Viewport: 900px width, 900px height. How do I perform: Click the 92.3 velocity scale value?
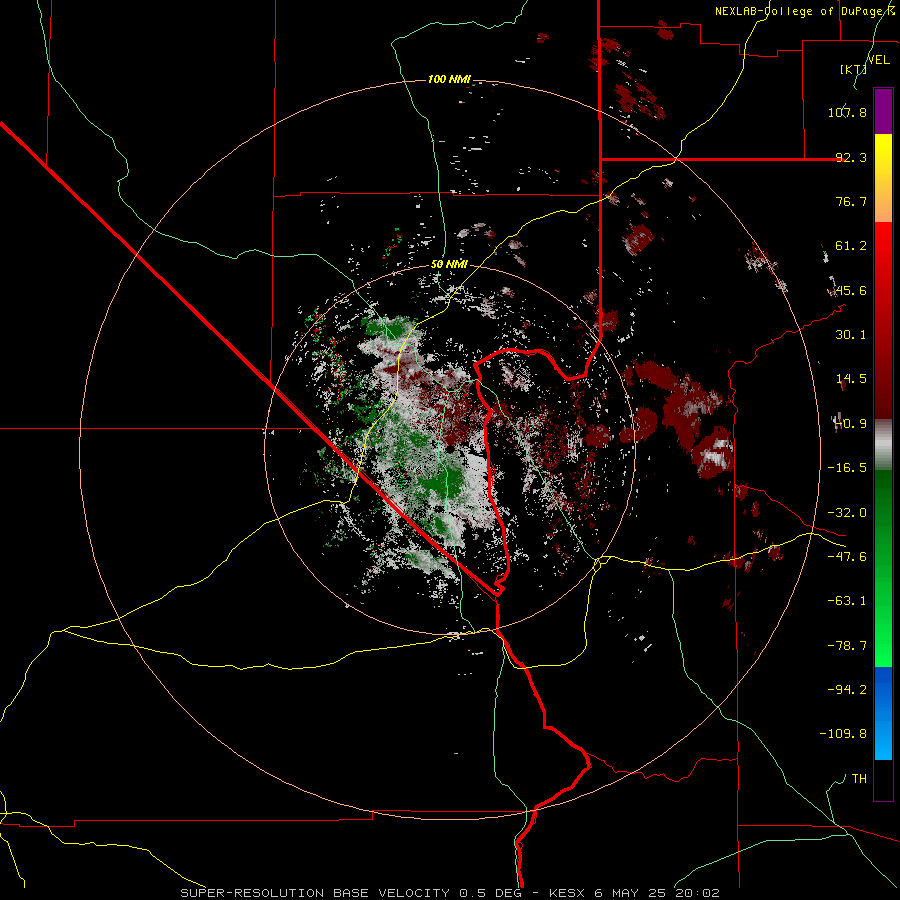(x=851, y=157)
